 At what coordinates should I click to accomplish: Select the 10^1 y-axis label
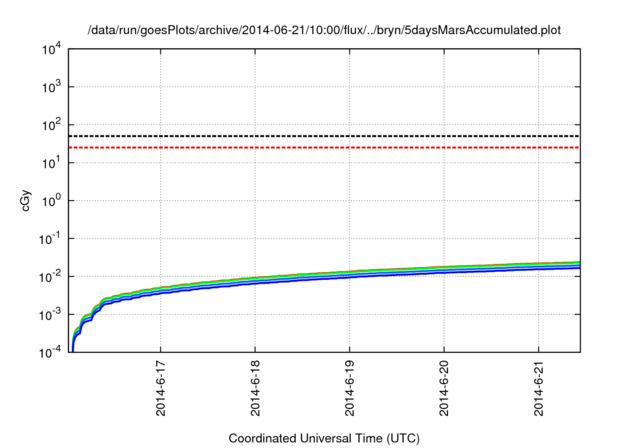51,163
